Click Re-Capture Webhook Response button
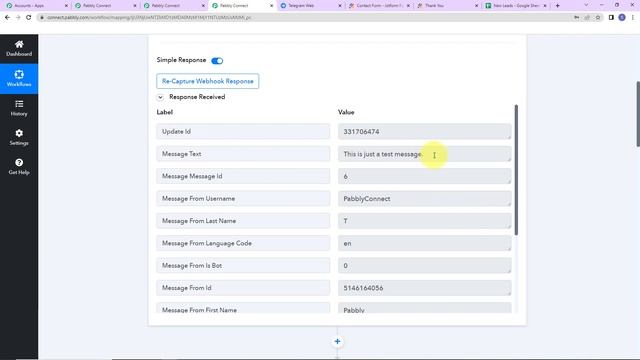Image resolution: width=640 pixels, height=360 pixels. (x=207, y=81)
